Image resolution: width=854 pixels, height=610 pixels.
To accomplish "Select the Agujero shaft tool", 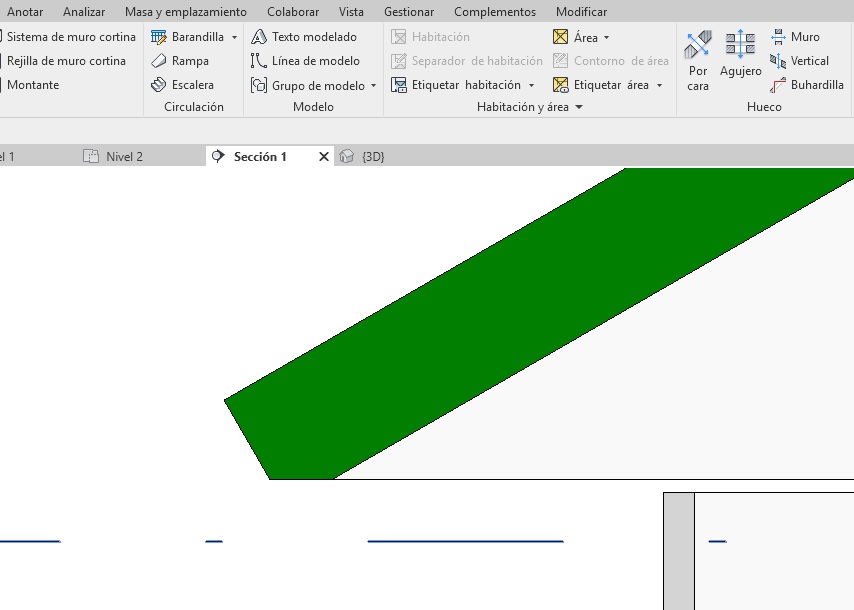I will [x=740, y=55].
